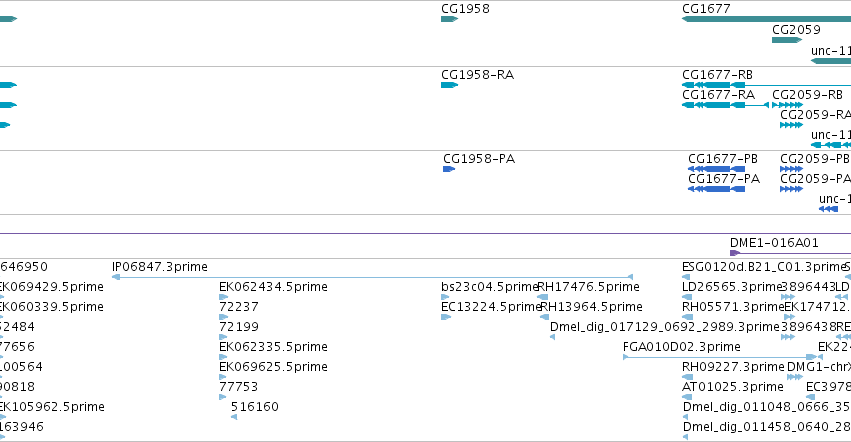Select the CG1958 gene arrow glyph

pyautogui.click(x=449, y=19)
